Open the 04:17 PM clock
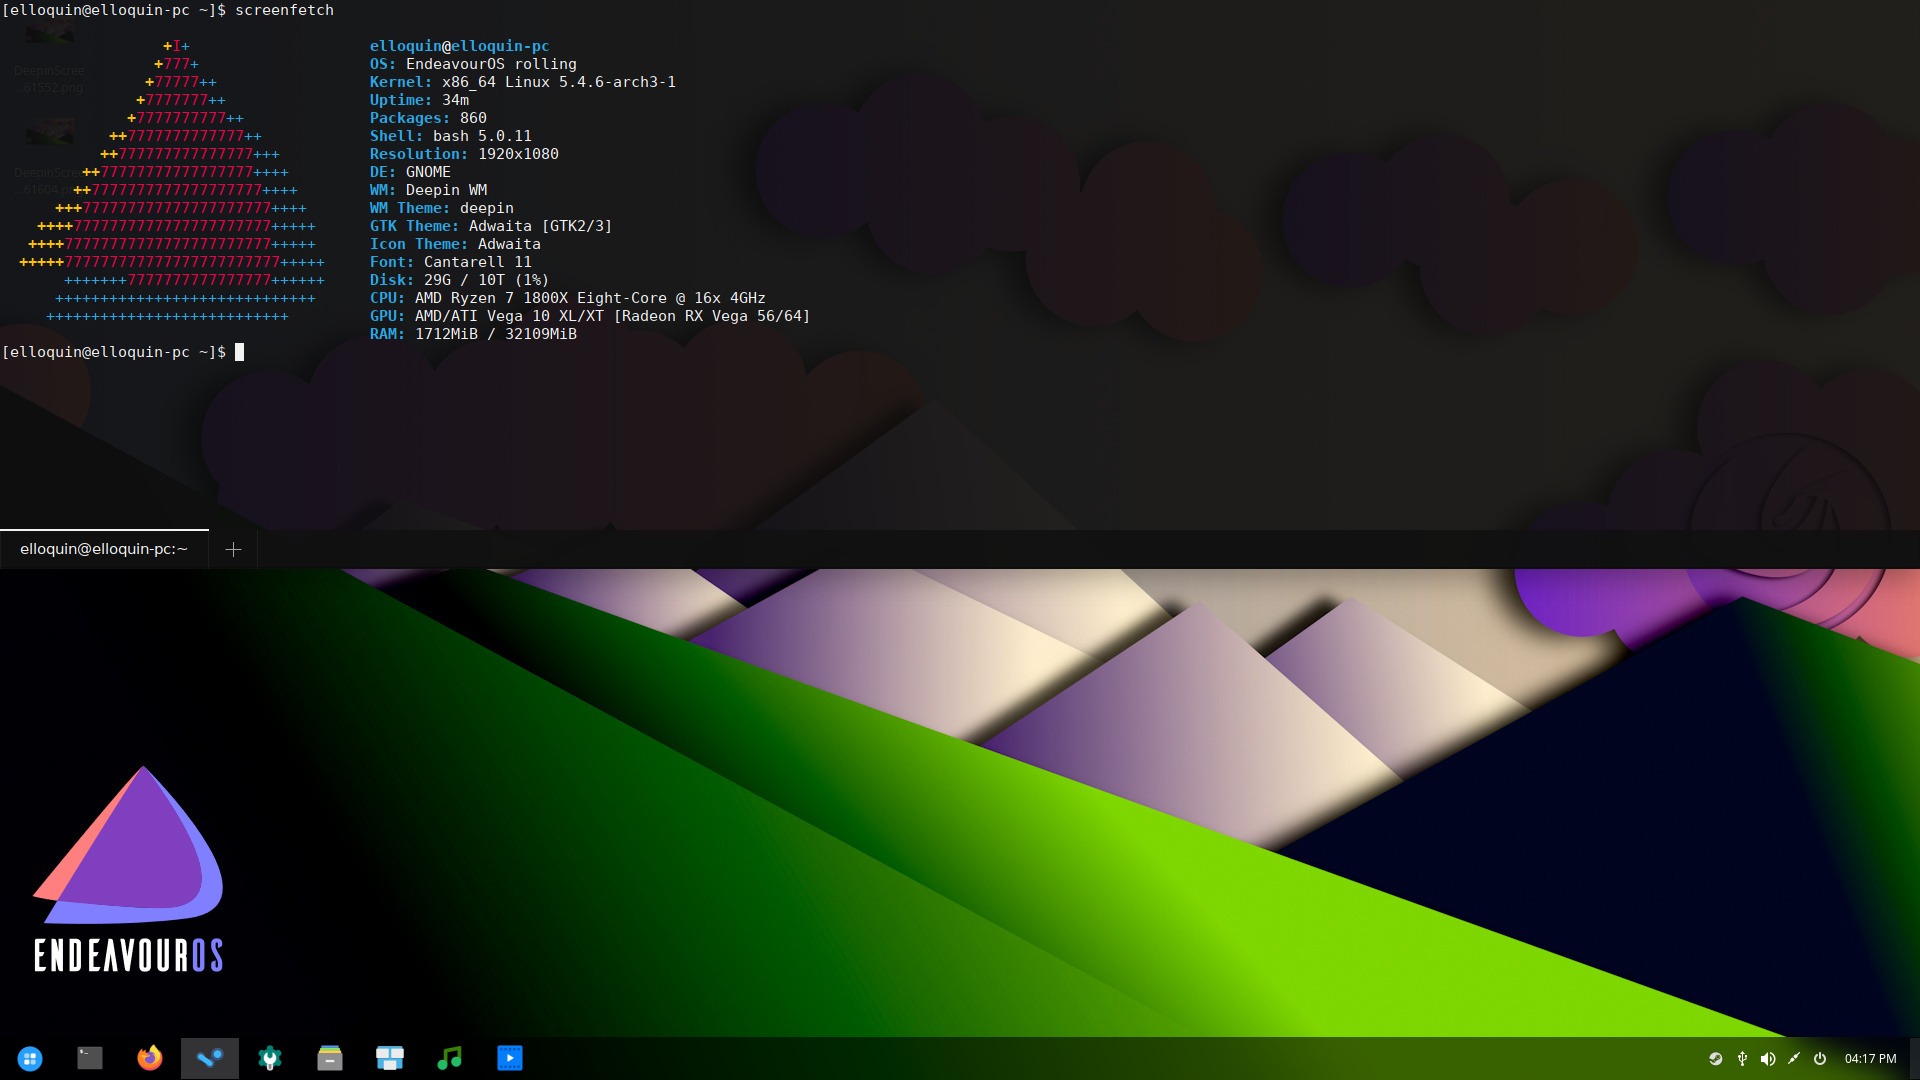Screen dimensions: 1920x1080 pyautogui.click(x=1870, y=1059)
